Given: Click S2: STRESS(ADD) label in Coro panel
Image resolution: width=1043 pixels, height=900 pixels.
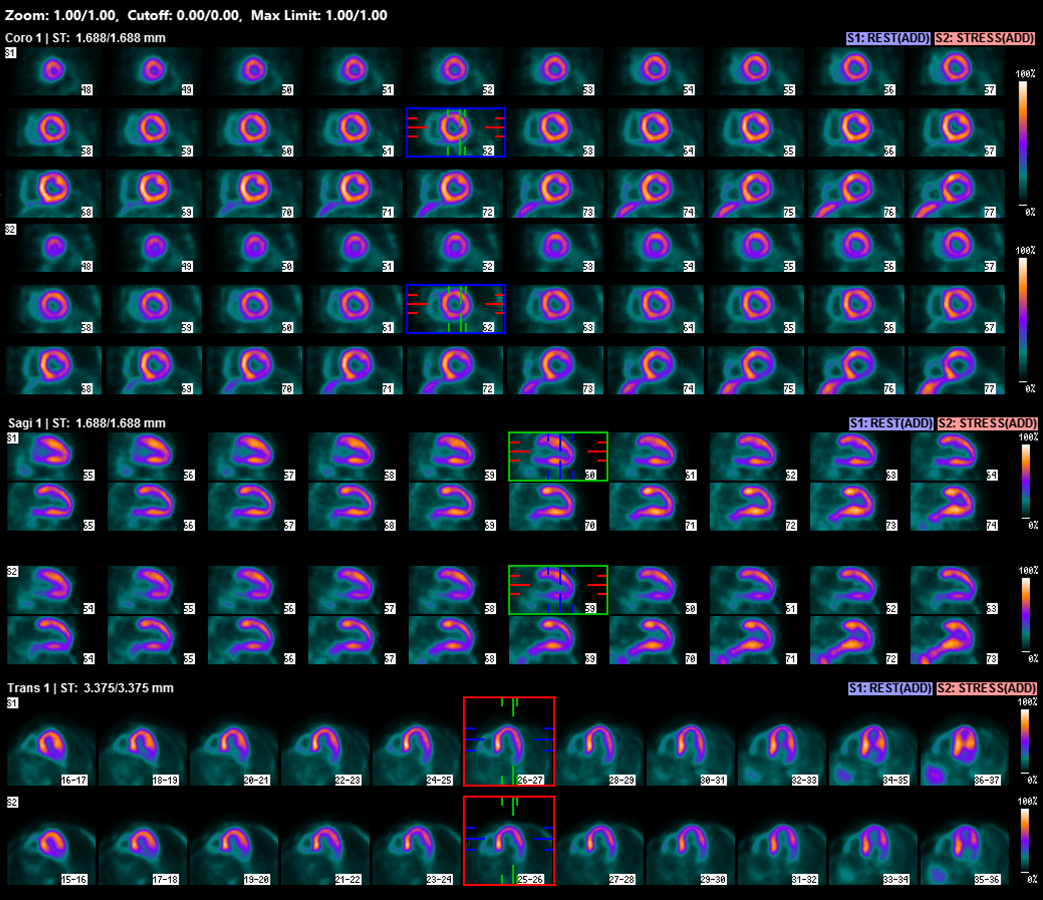Looking at the screenshot, I should click(985, 38).
